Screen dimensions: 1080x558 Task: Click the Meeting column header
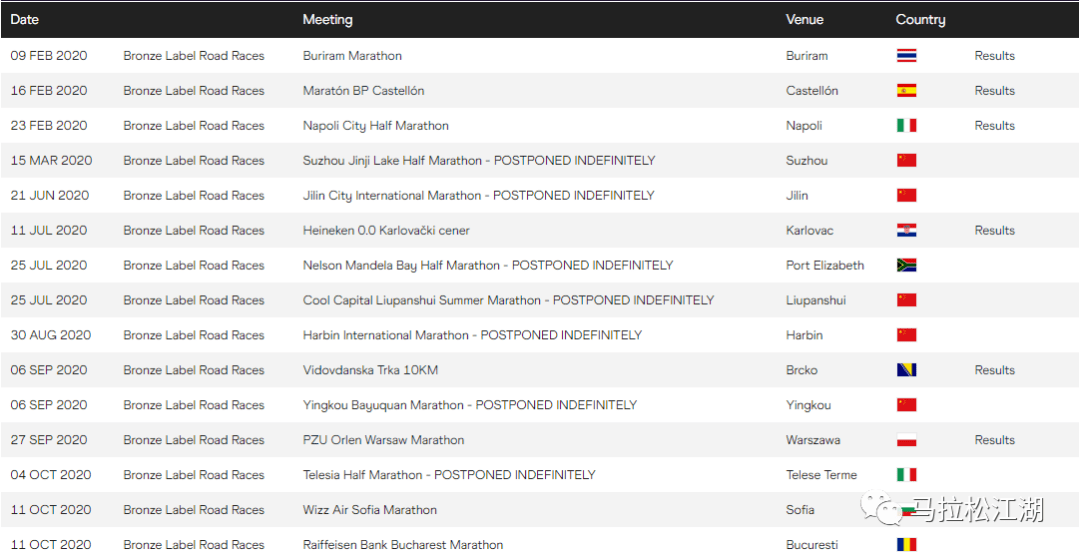point(328,20)
